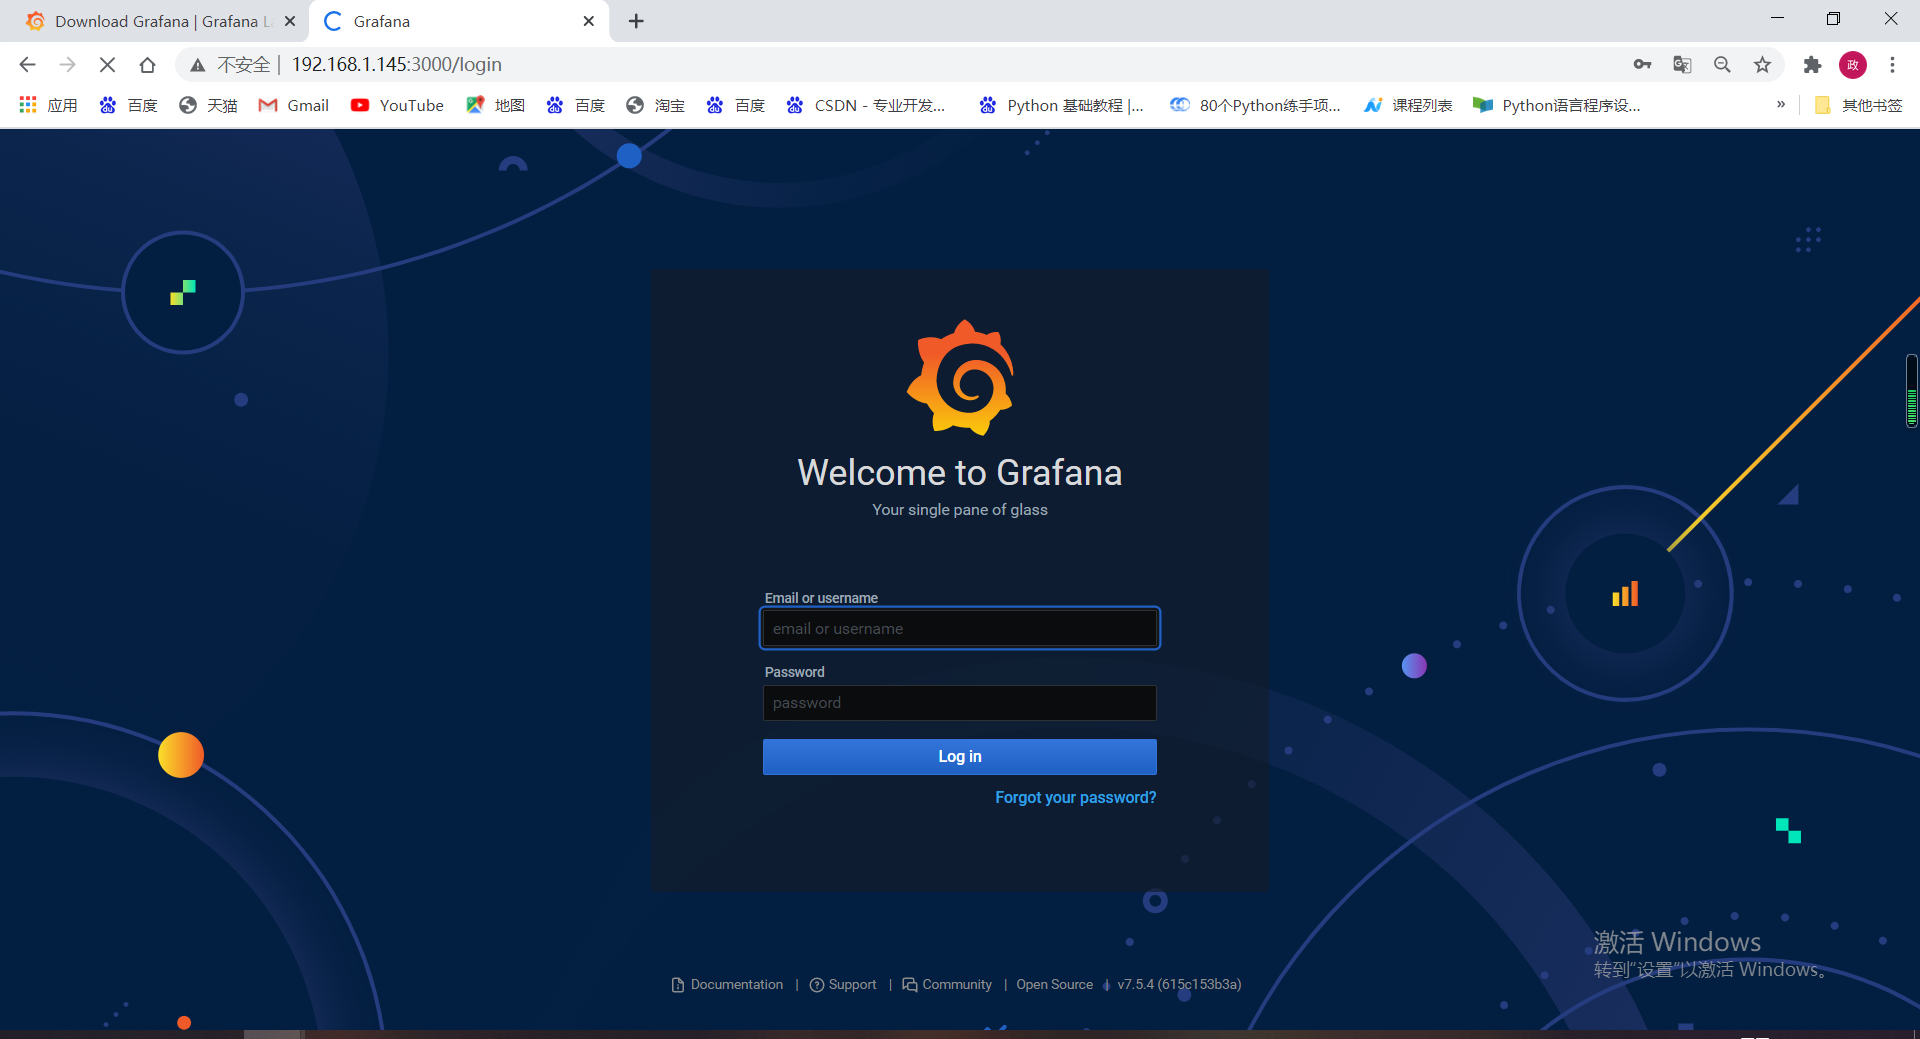The height and width of the screenshot is (1039, 1920).
Task: Click the Support question mark icon
Action: (817, 985)
